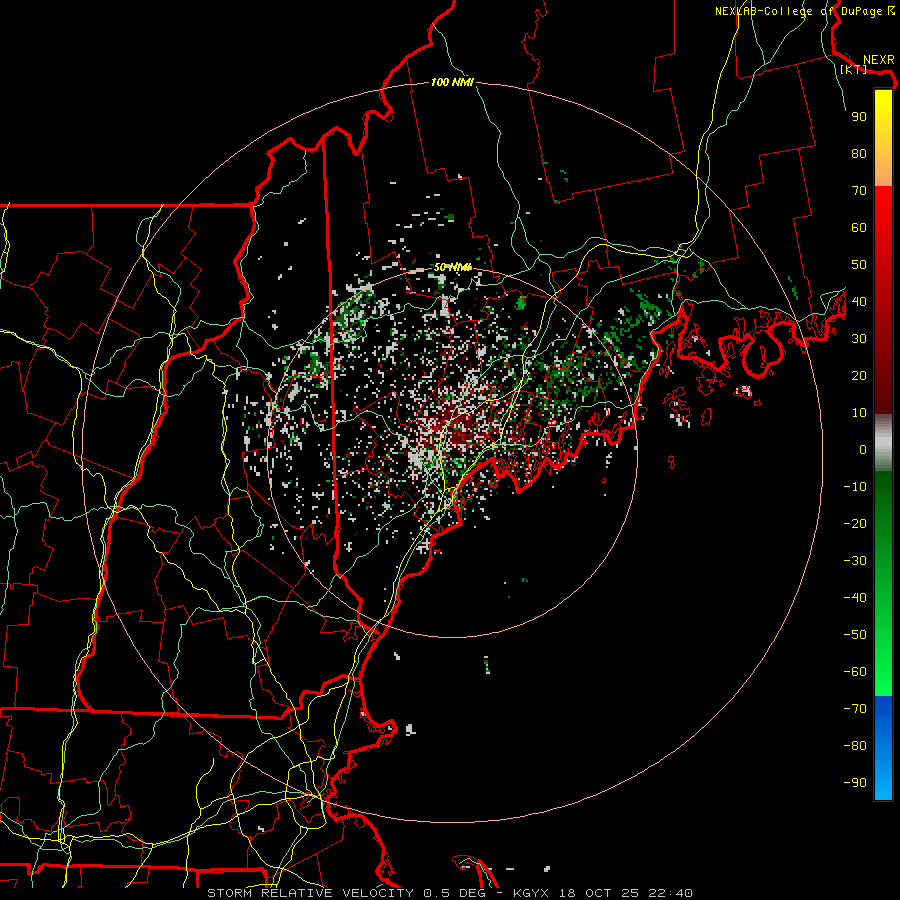This screenshot has width=900, height=900.
Task: Click the "100 NMI" range ring label
Action: [x=452, y=83]
